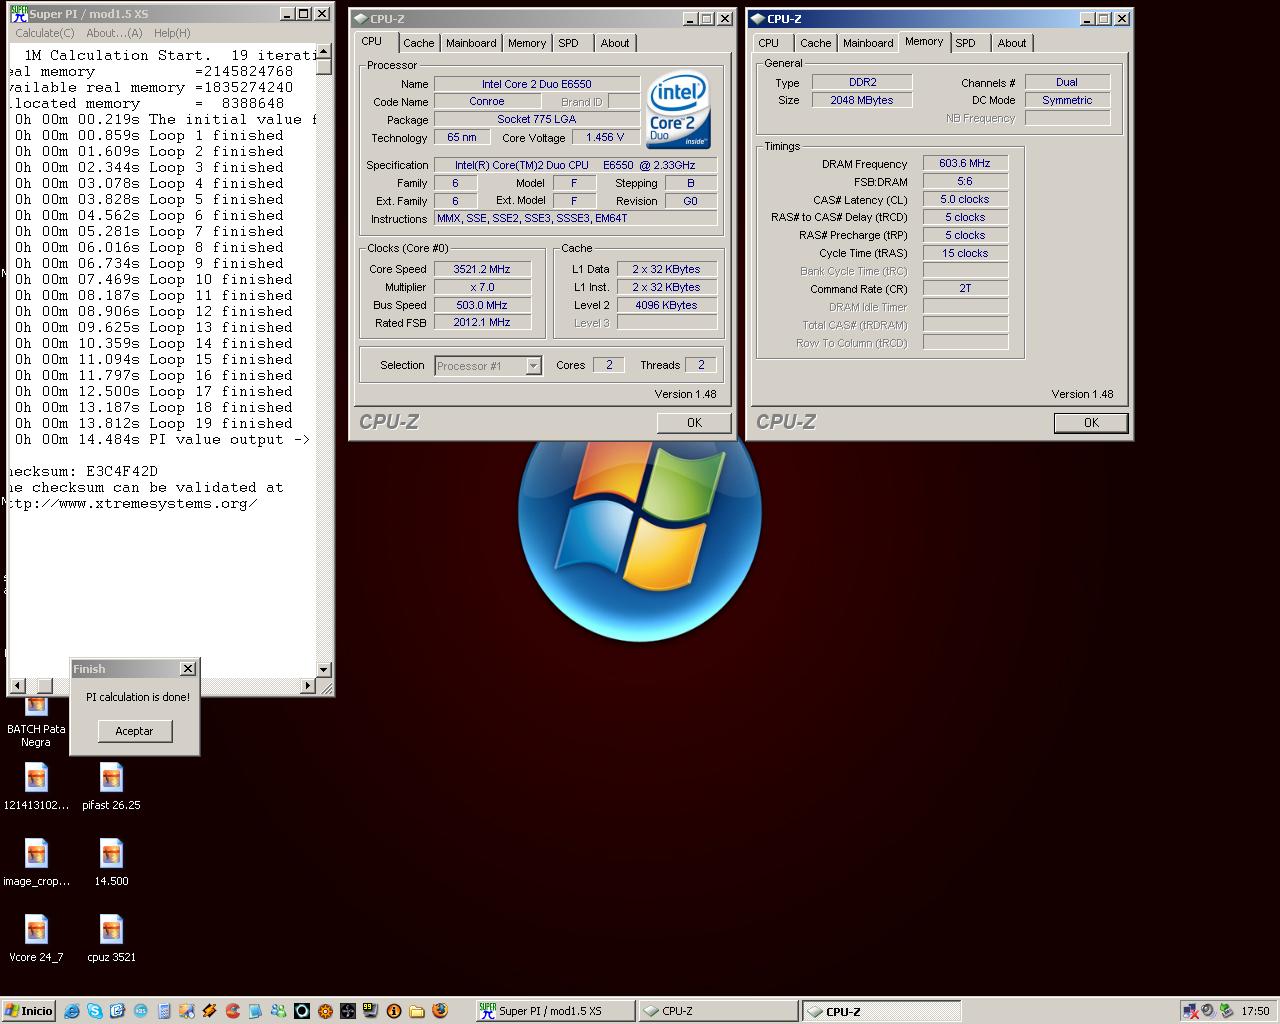Image resolution: width=1280 pixels, height=1024 pixels.
Task: Select the '14.500' desktop image file
Action: tap(111, 861)
